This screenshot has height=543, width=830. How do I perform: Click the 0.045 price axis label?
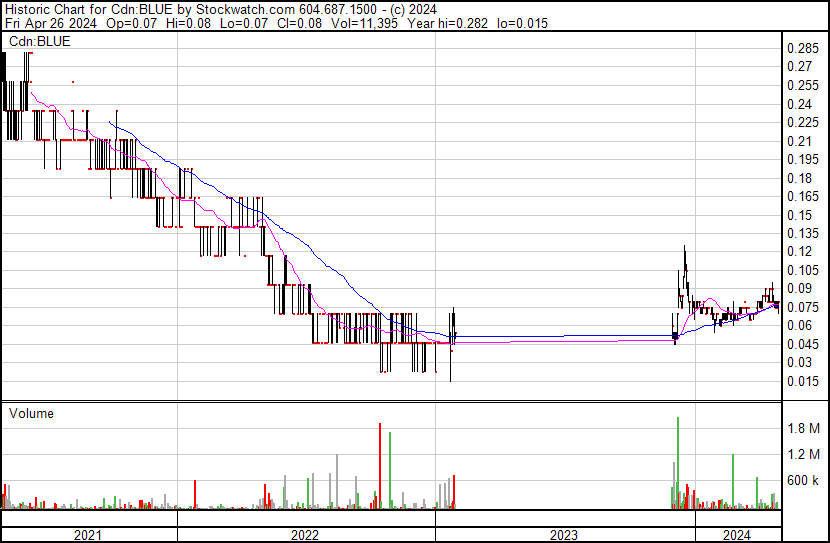[x=802, y=345]
